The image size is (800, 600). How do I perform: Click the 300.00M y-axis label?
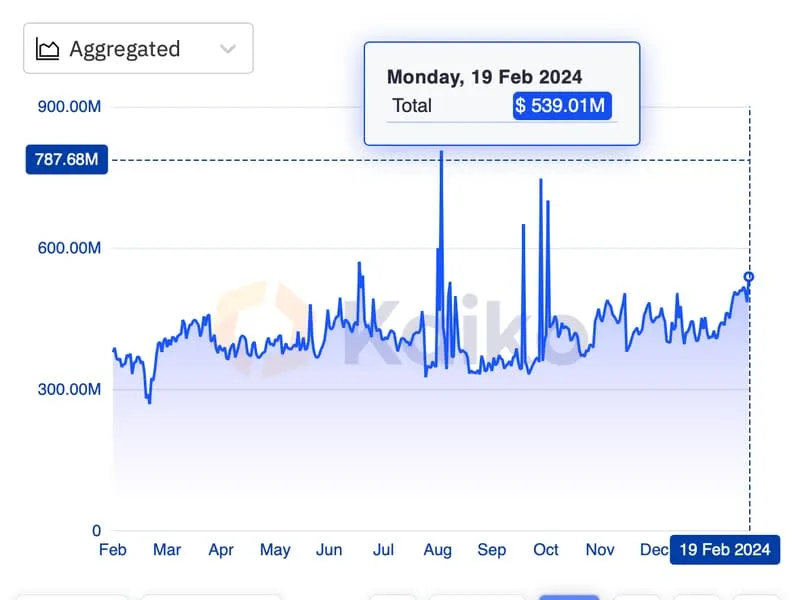click(x=69, y=389)
